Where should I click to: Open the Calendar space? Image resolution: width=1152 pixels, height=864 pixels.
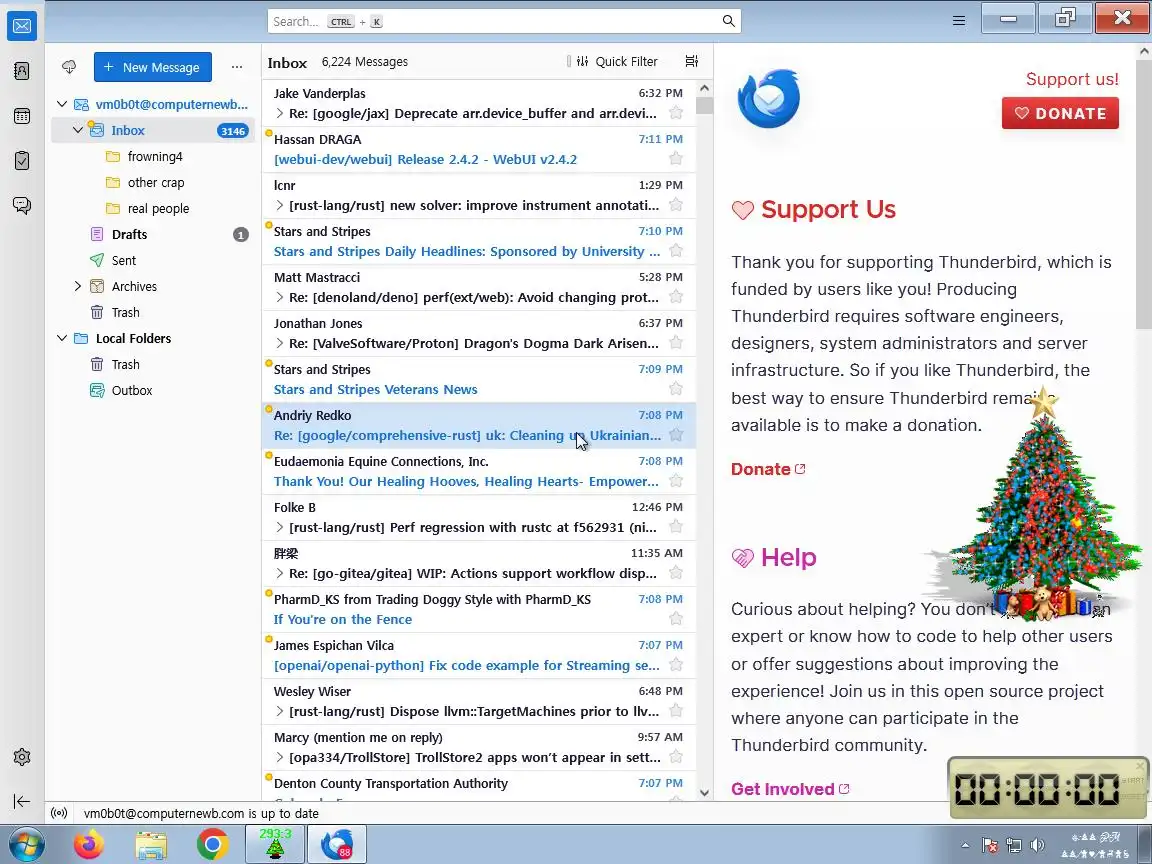[x=22, y=116]
